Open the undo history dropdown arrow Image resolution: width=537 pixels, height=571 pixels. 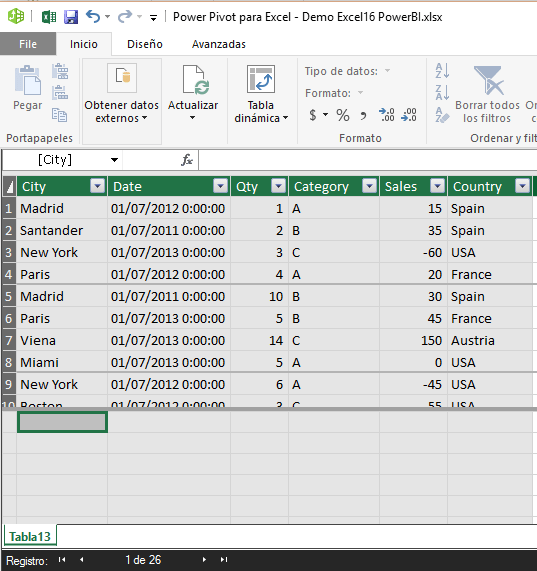[x=107, y=17]
